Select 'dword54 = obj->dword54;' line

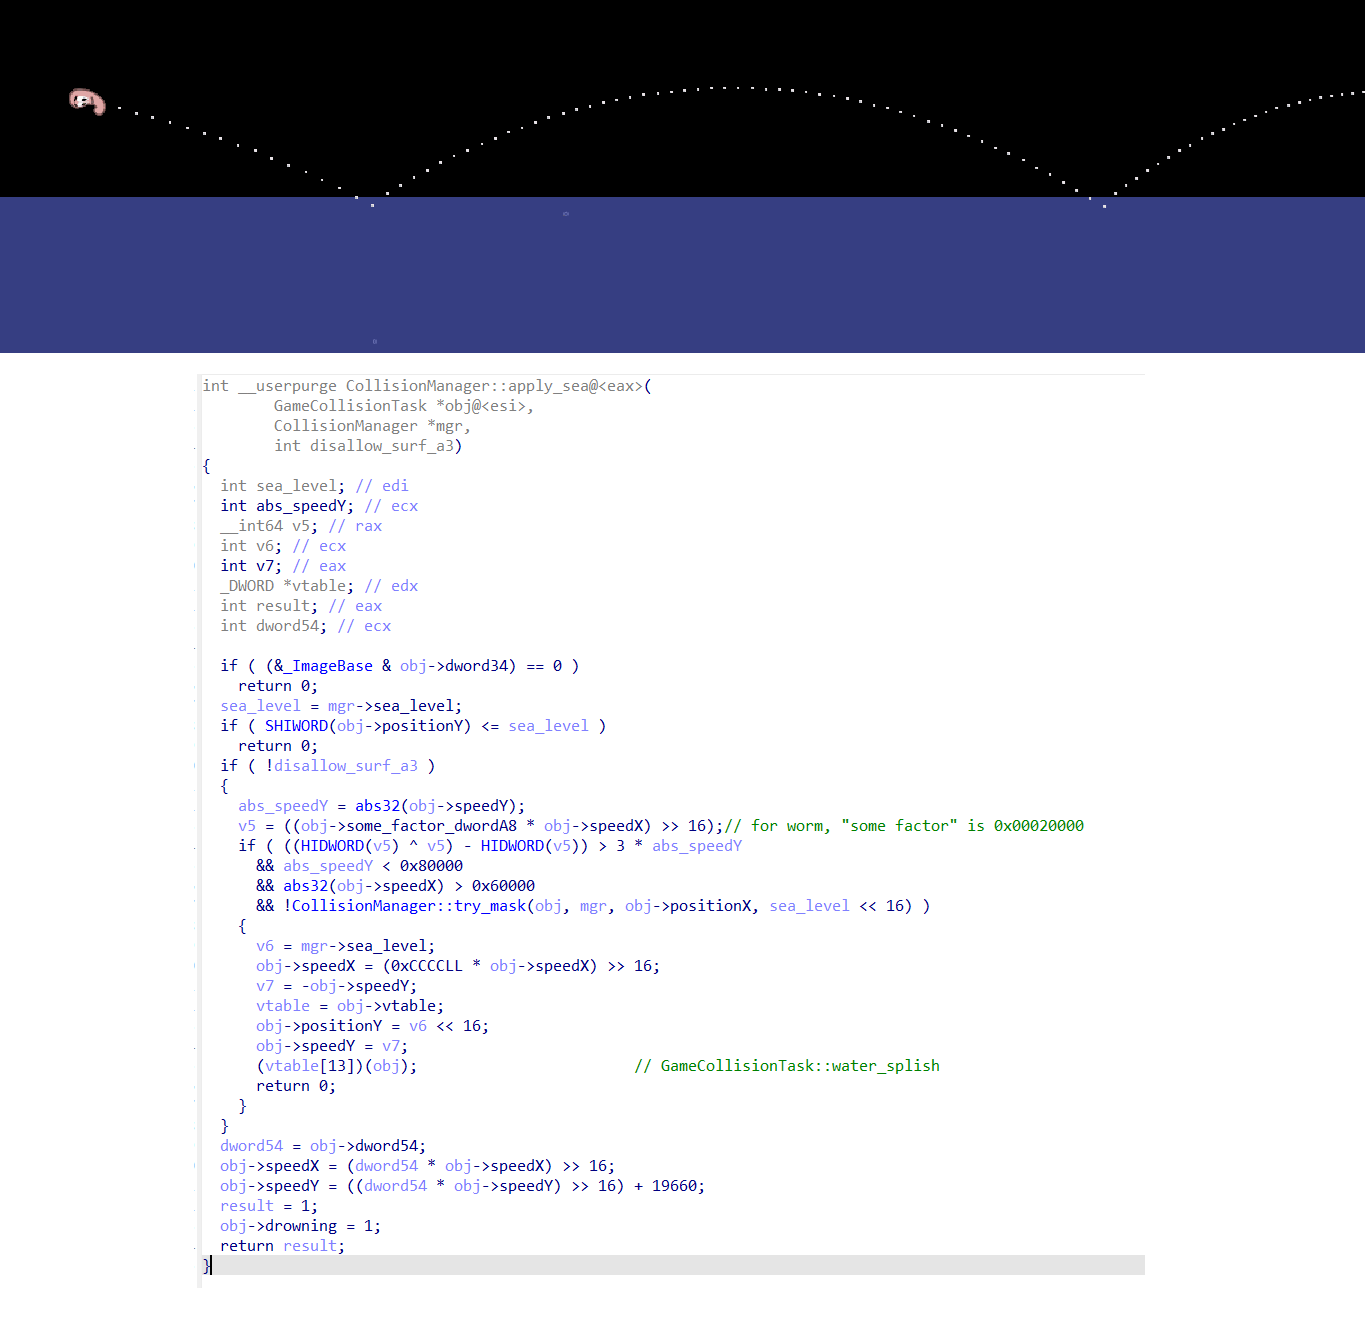(x=323, y=1146)
